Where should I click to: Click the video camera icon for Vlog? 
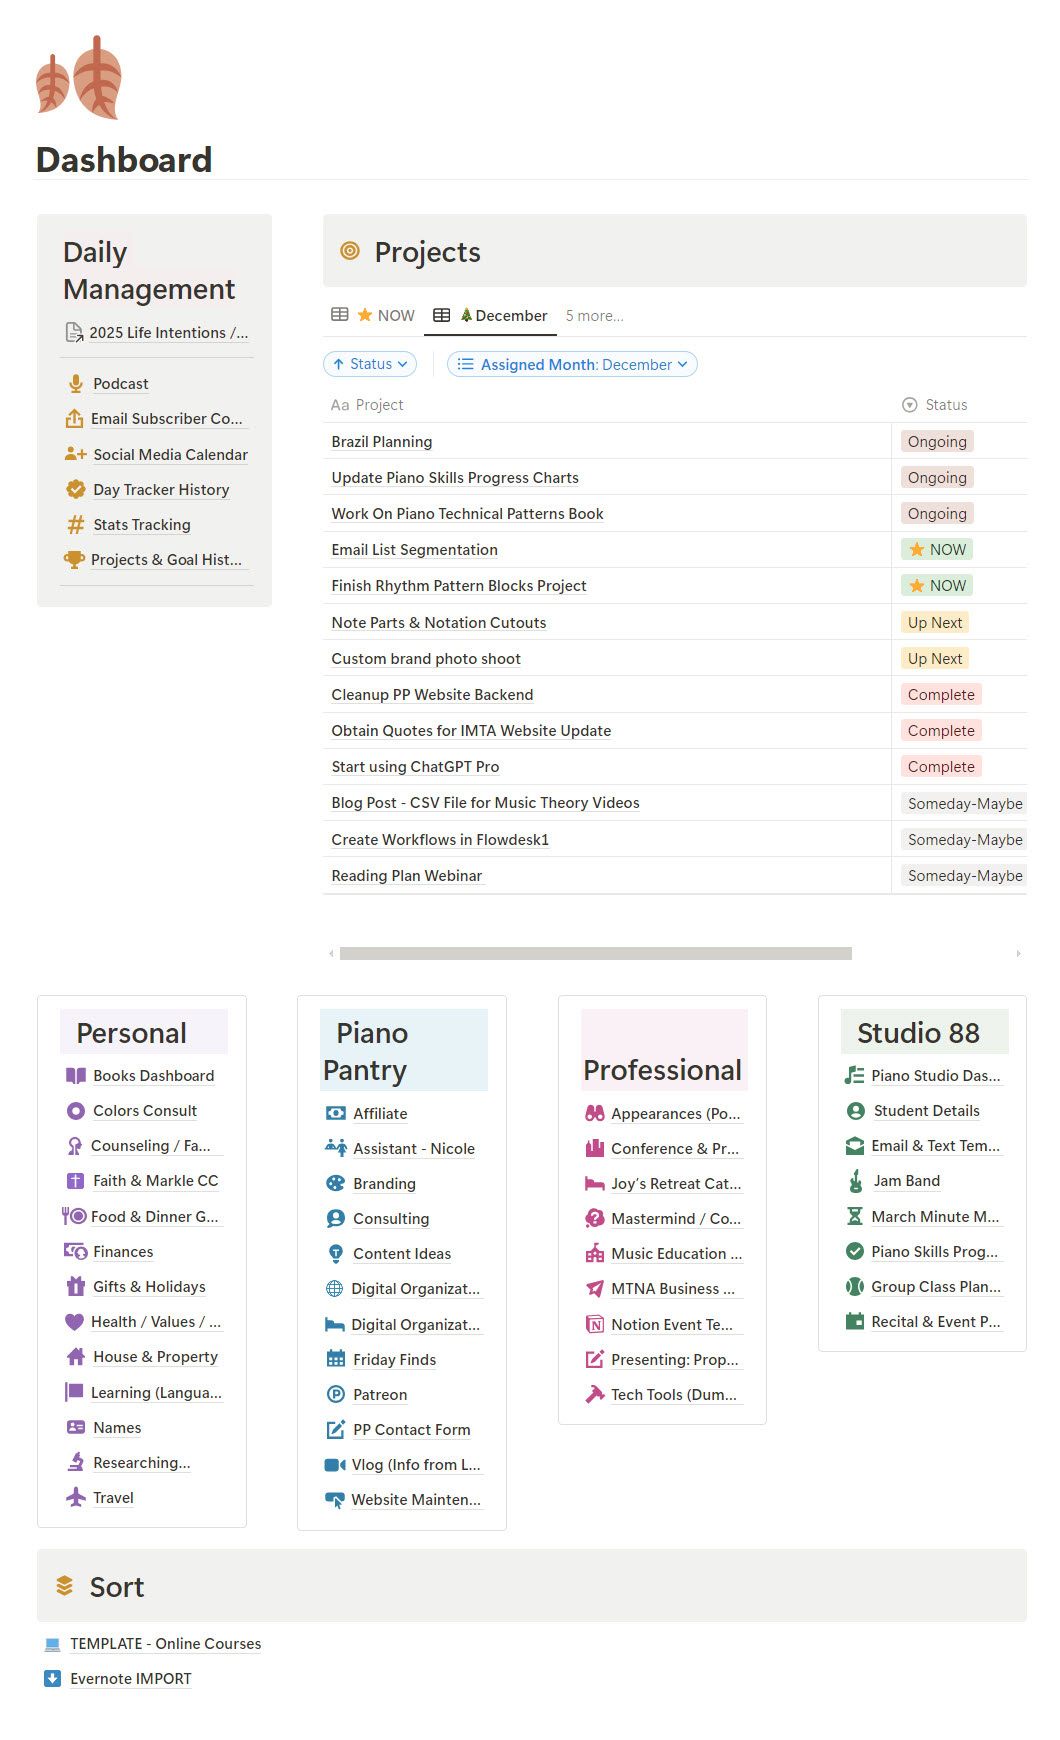tap(335, 1465)
